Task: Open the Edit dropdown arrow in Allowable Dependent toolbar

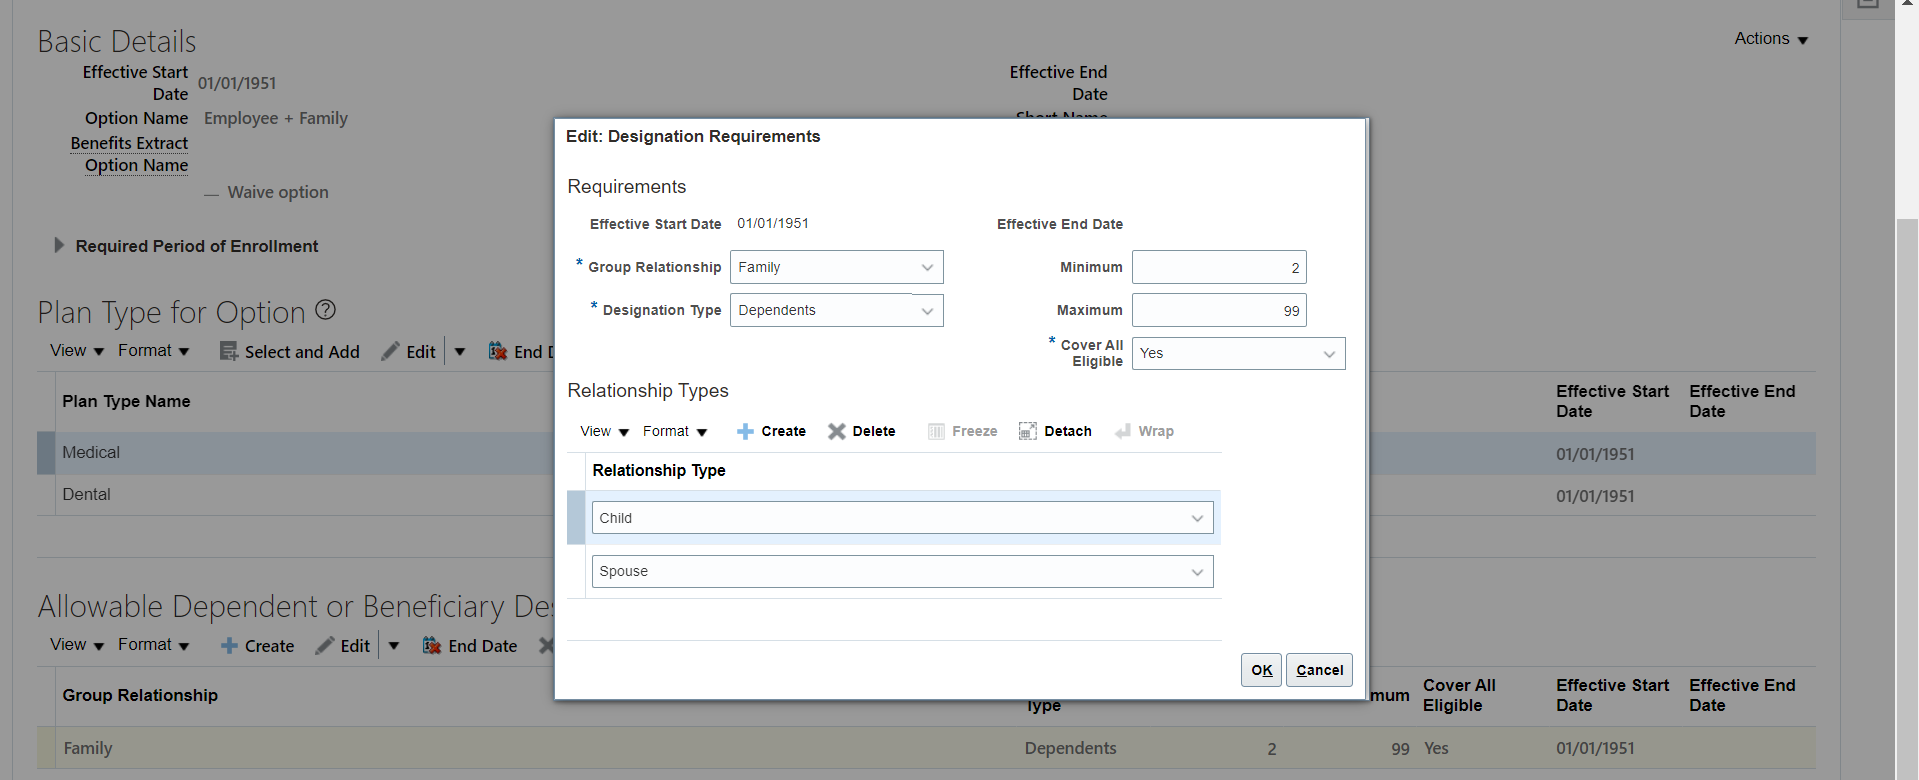Action: point(394,646)
